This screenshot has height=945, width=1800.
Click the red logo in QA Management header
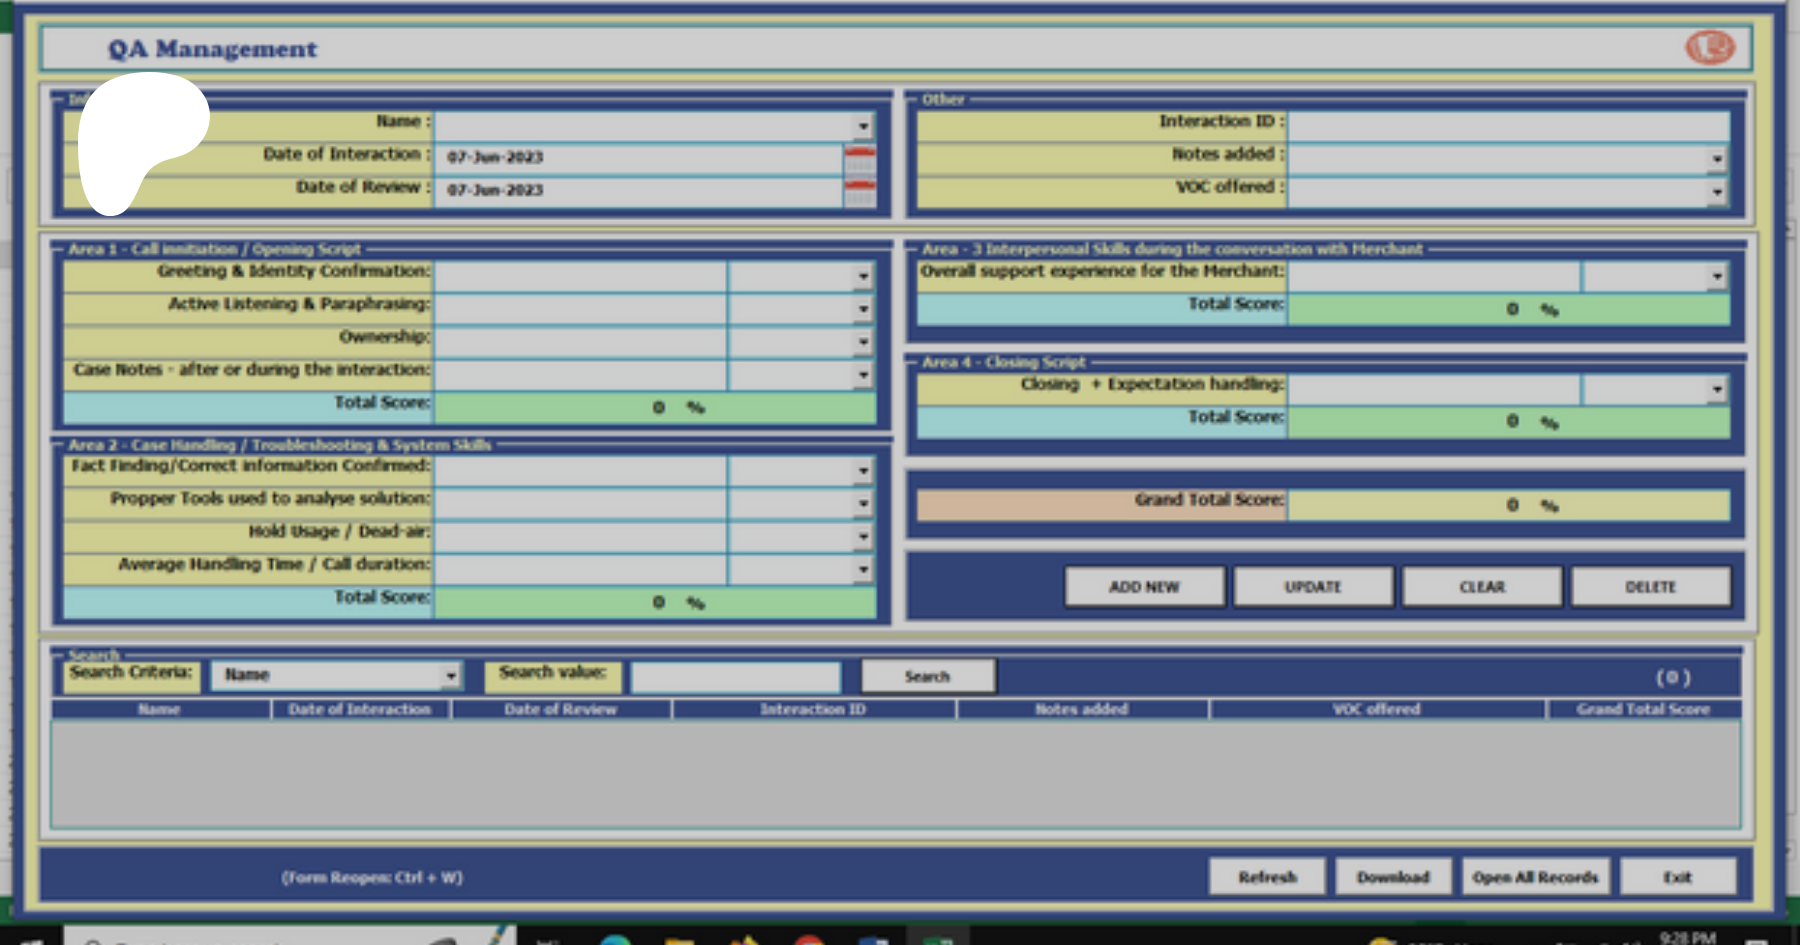1710,47
